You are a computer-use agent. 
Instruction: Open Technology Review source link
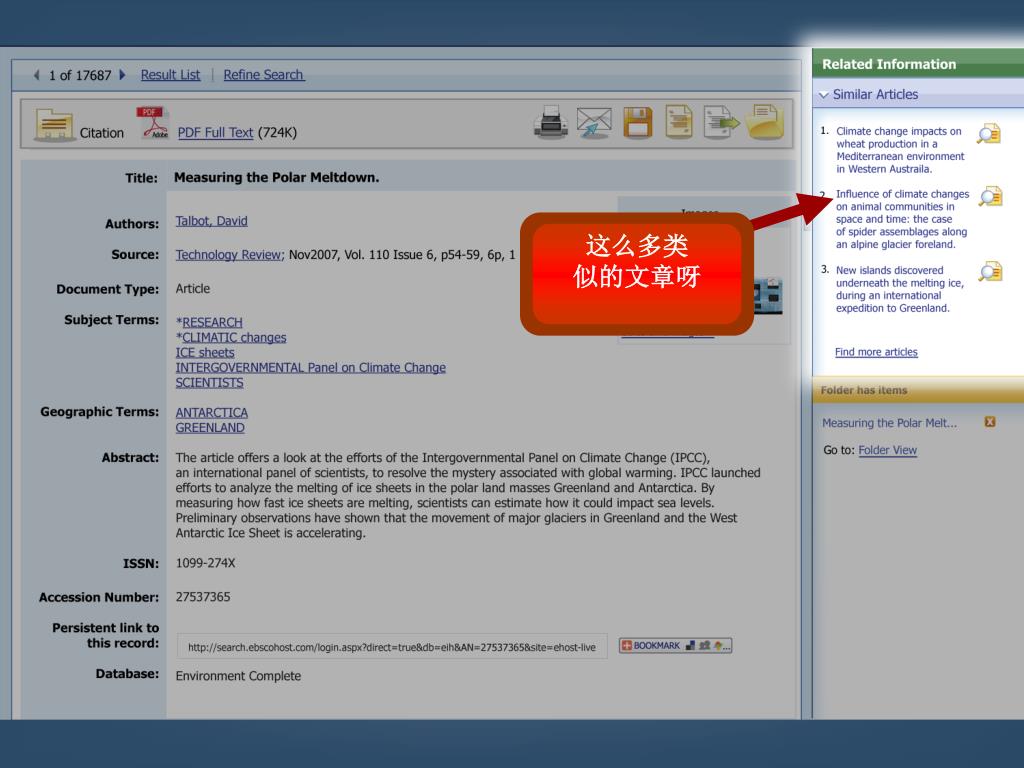pyautogui.click(x=229, y=255)
